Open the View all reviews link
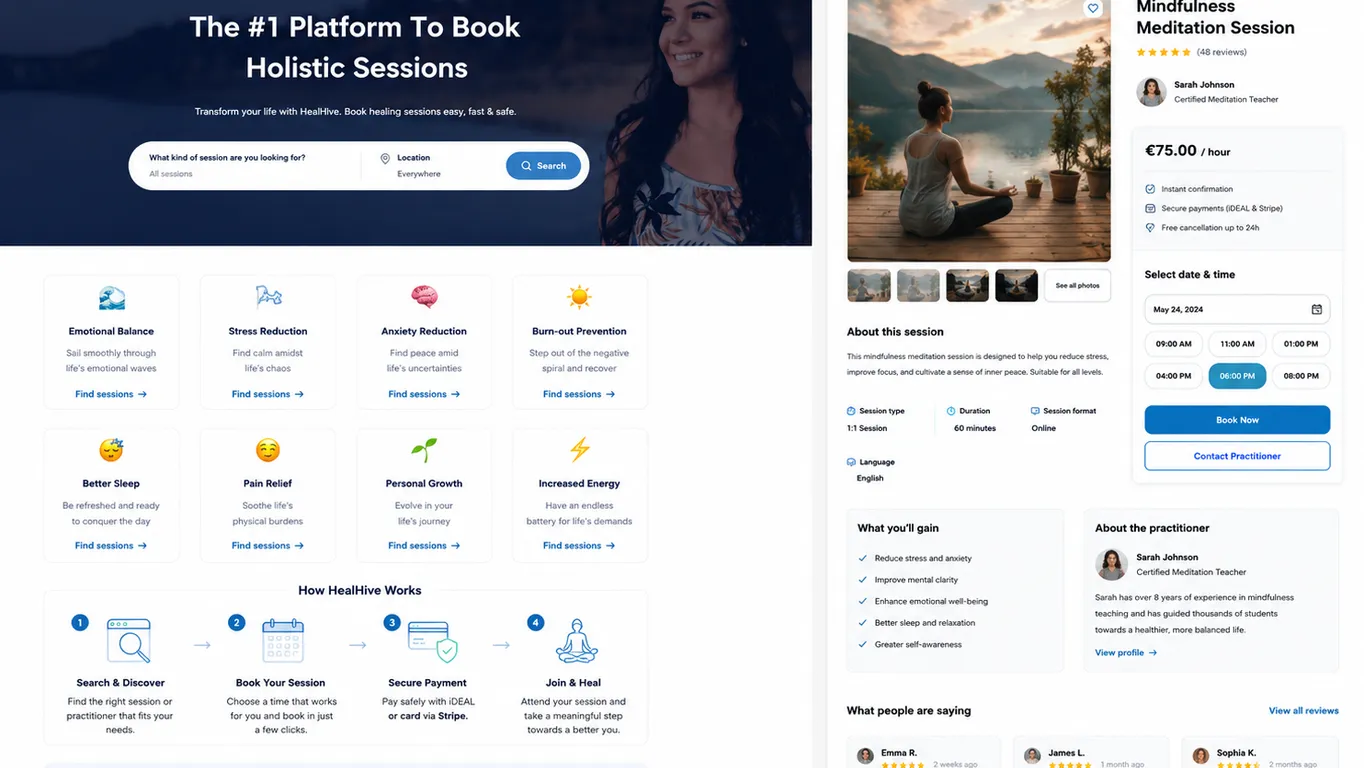Viewport: 1364px width, 768px height. pyautogui.click(x=1303, y=711)
